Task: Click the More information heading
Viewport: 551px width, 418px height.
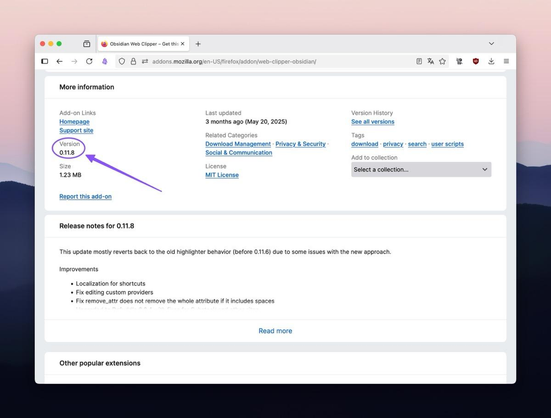Action: click(87, 87)
